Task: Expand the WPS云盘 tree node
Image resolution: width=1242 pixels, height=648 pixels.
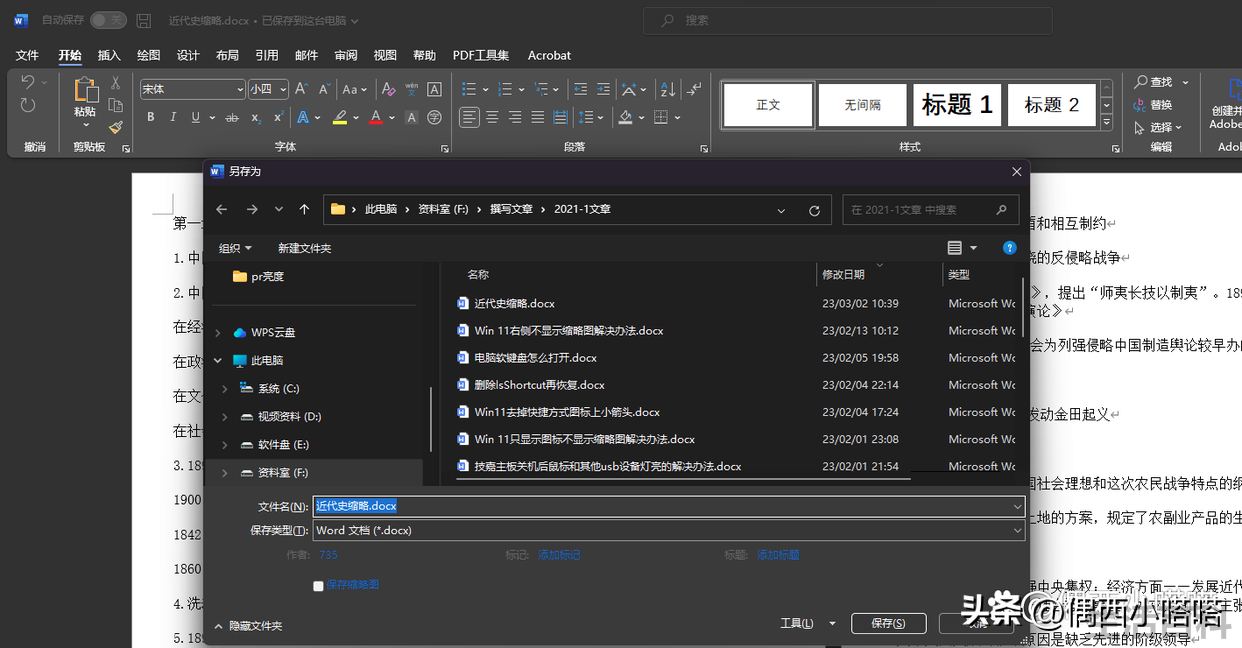Action: click(218, 332)
